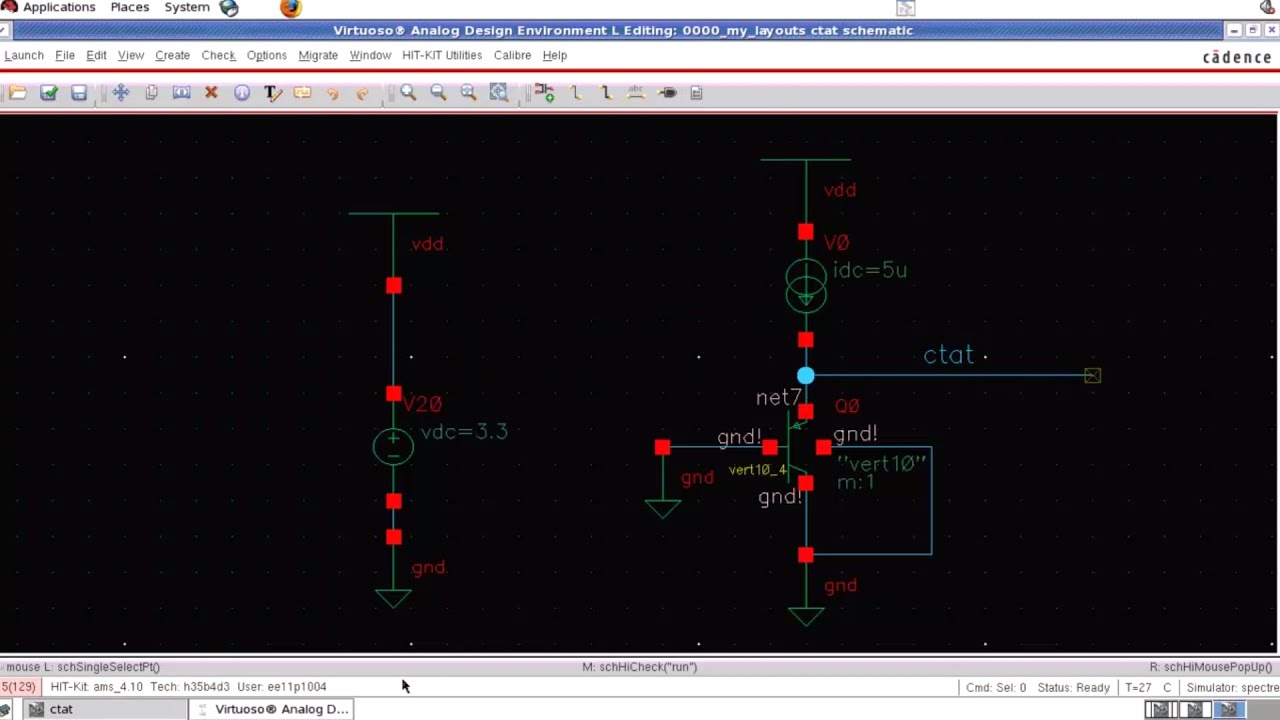The height and width of the screenshot is (720, 1280).
Task: Click the 'ctat' wire label text
Action: click(x=948, y=355)
